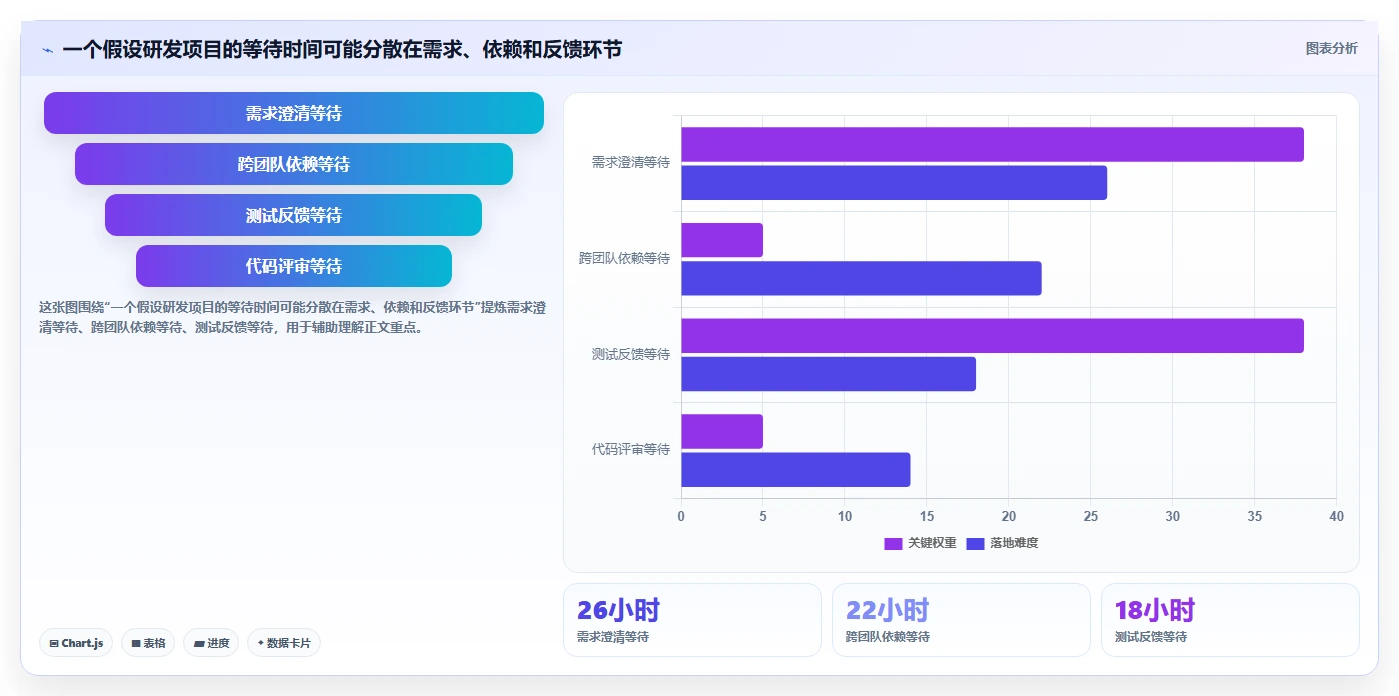
Task: Click the blue 落地难度 bar for 需求澄清等待
Action: click(x=894, y=182)
